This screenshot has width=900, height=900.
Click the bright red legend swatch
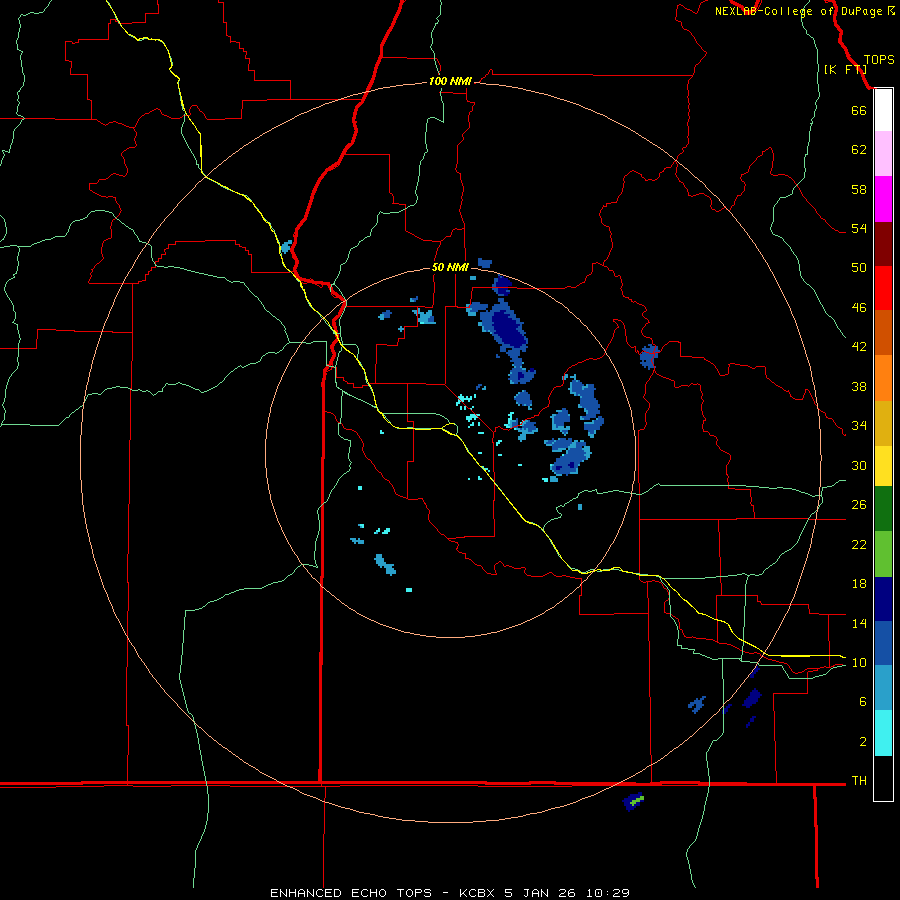pyautogui.click(x=883, y=288)
